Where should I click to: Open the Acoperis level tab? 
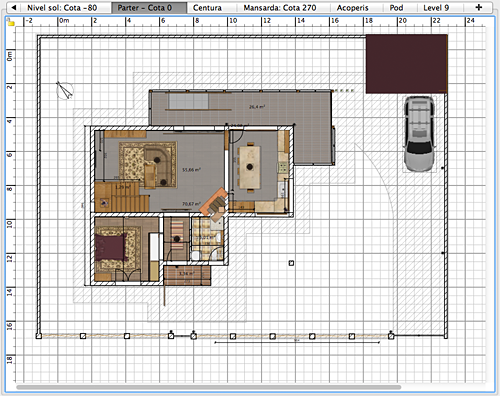(x=352, y=8)
